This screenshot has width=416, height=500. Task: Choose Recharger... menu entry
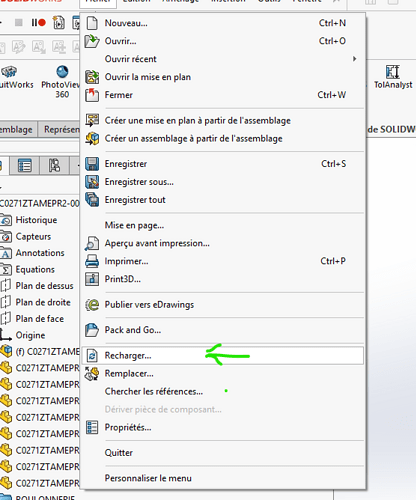[222, 356]
